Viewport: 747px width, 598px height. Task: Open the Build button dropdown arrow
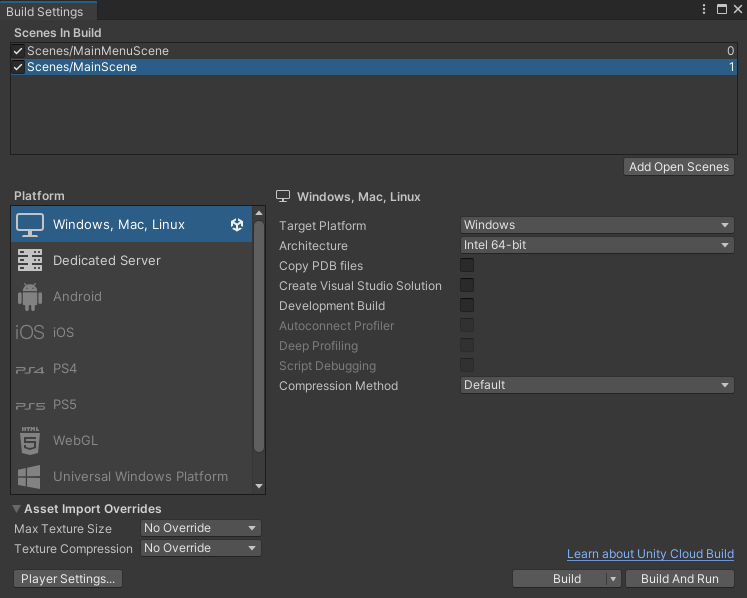[x=614, y=579]
